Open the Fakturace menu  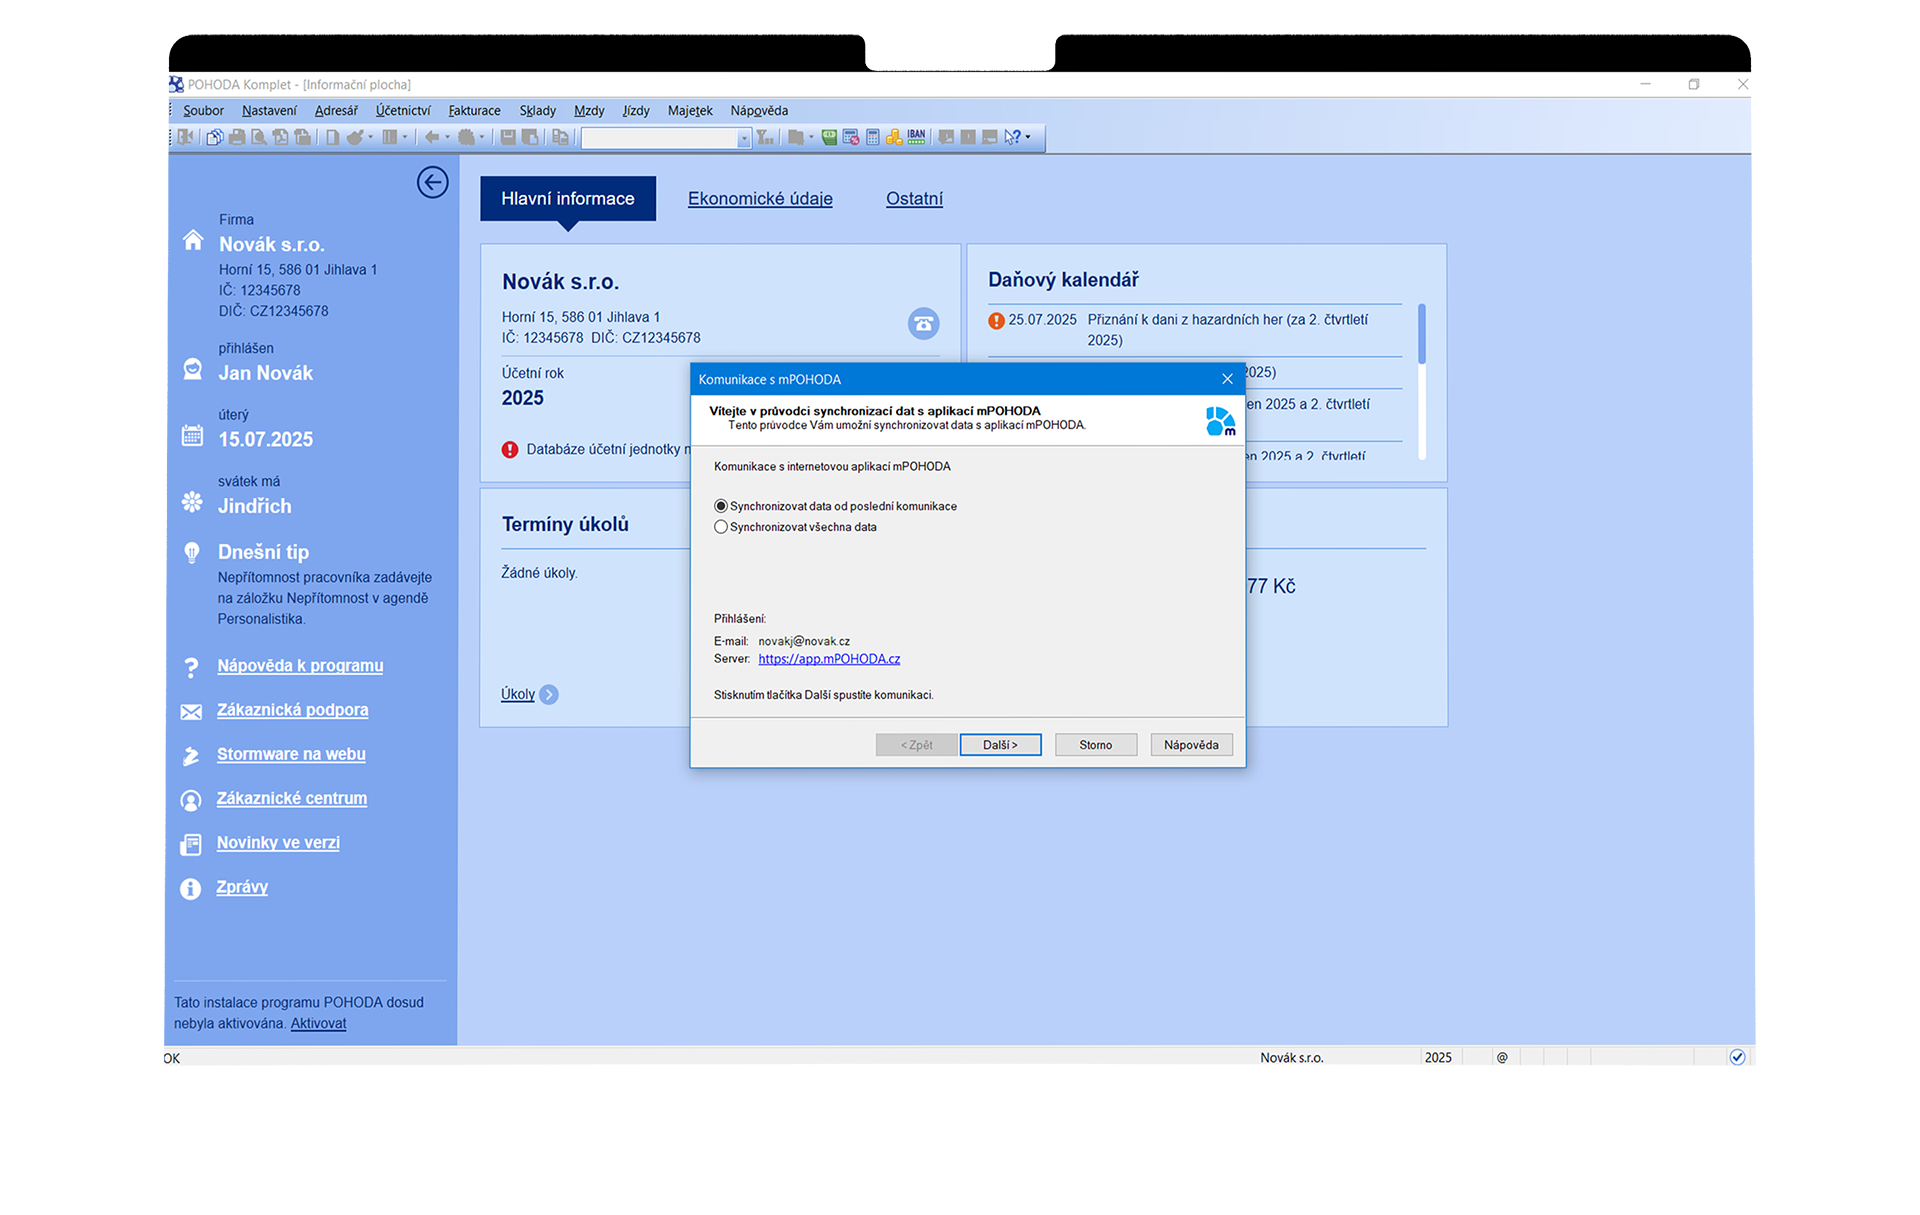pyautogui.click(x=474, y=111)
